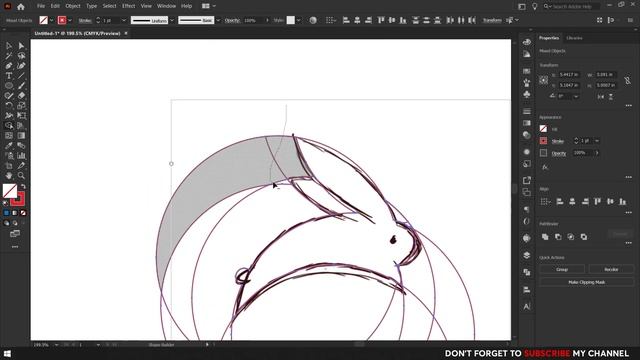Choose the Line Segment tool

tap(21, 76)
